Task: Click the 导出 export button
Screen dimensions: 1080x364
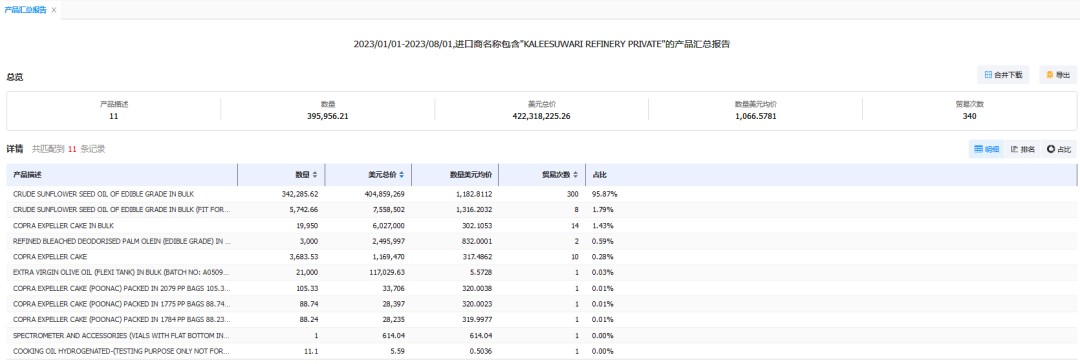Action: (1057, 75)
